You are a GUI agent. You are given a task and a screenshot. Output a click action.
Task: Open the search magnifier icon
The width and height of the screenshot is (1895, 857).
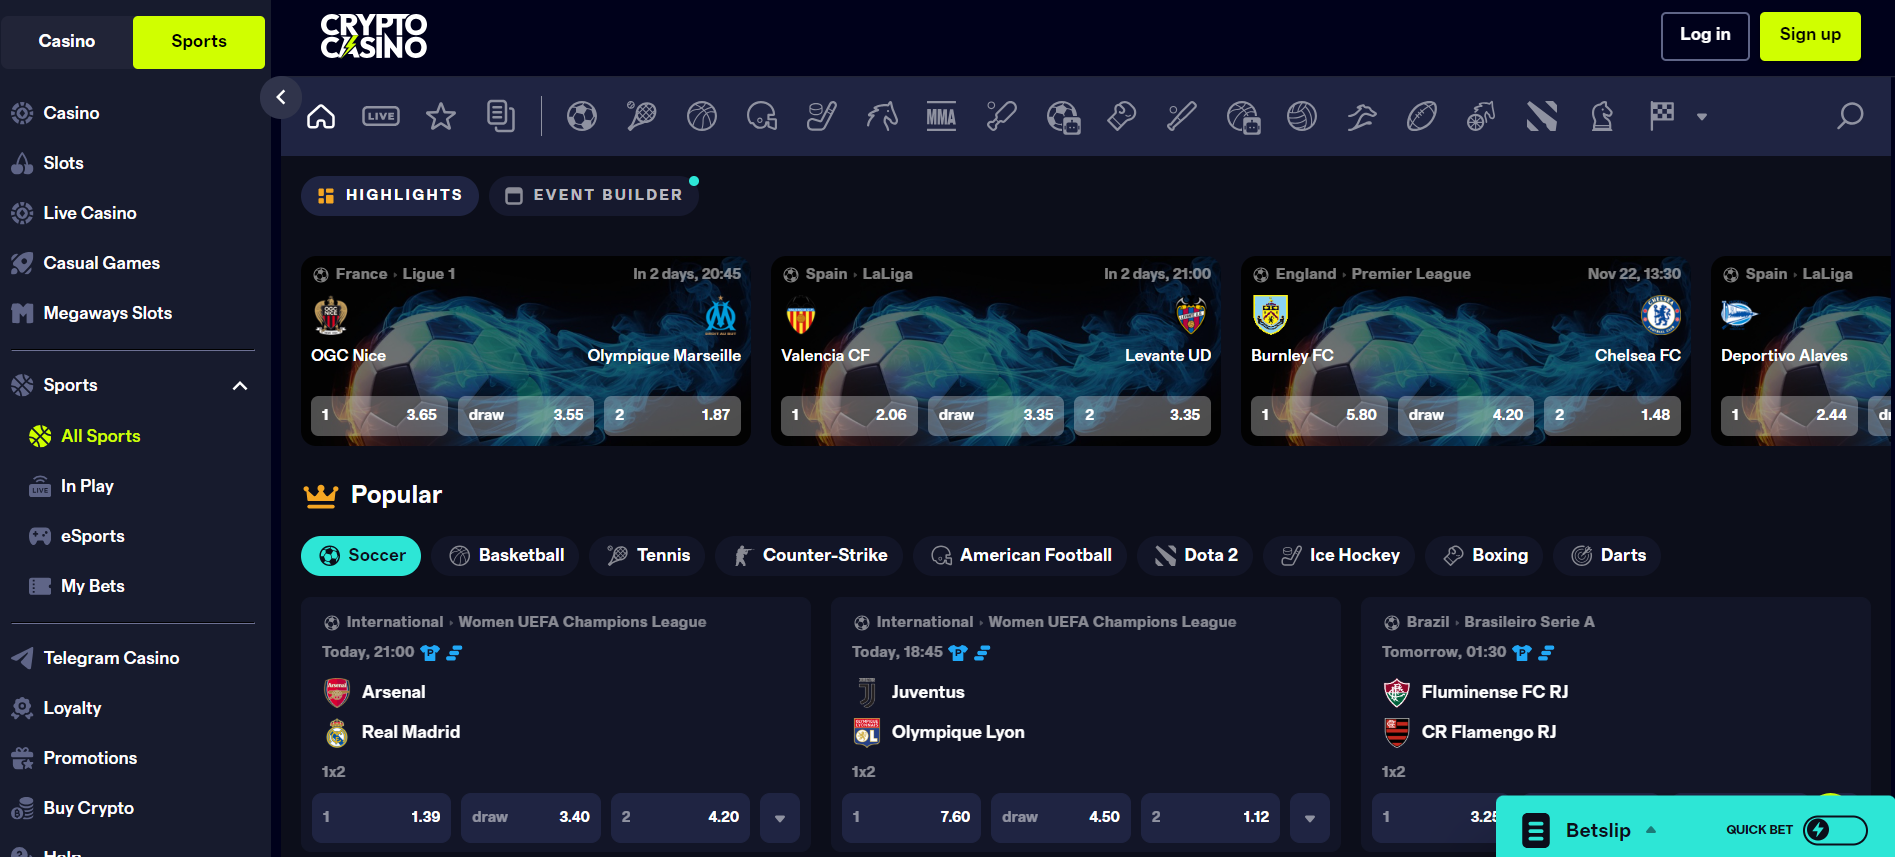click(x=1850, y=116)
